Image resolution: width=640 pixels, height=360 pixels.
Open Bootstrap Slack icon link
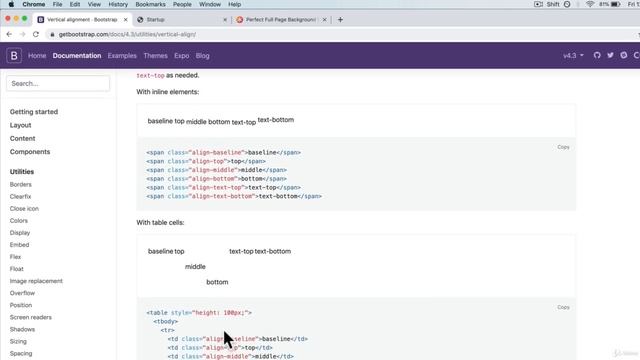624,55
